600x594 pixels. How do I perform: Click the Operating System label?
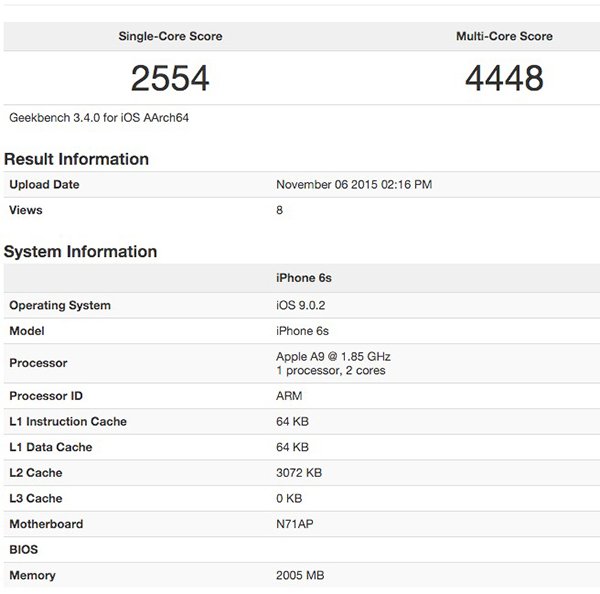click(x=60, y=305)
